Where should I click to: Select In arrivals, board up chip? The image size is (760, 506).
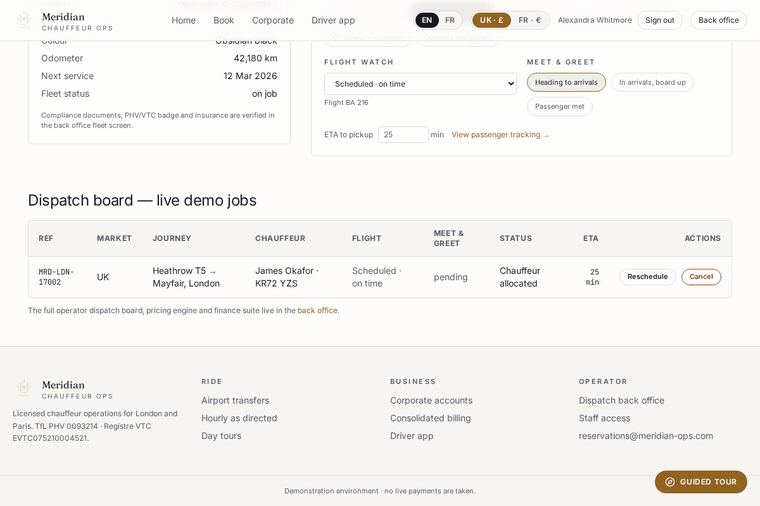point(652,82)
